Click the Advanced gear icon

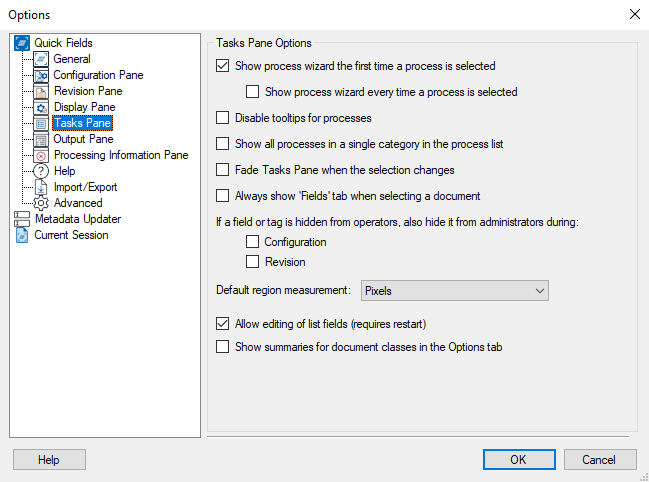point(41,203)
